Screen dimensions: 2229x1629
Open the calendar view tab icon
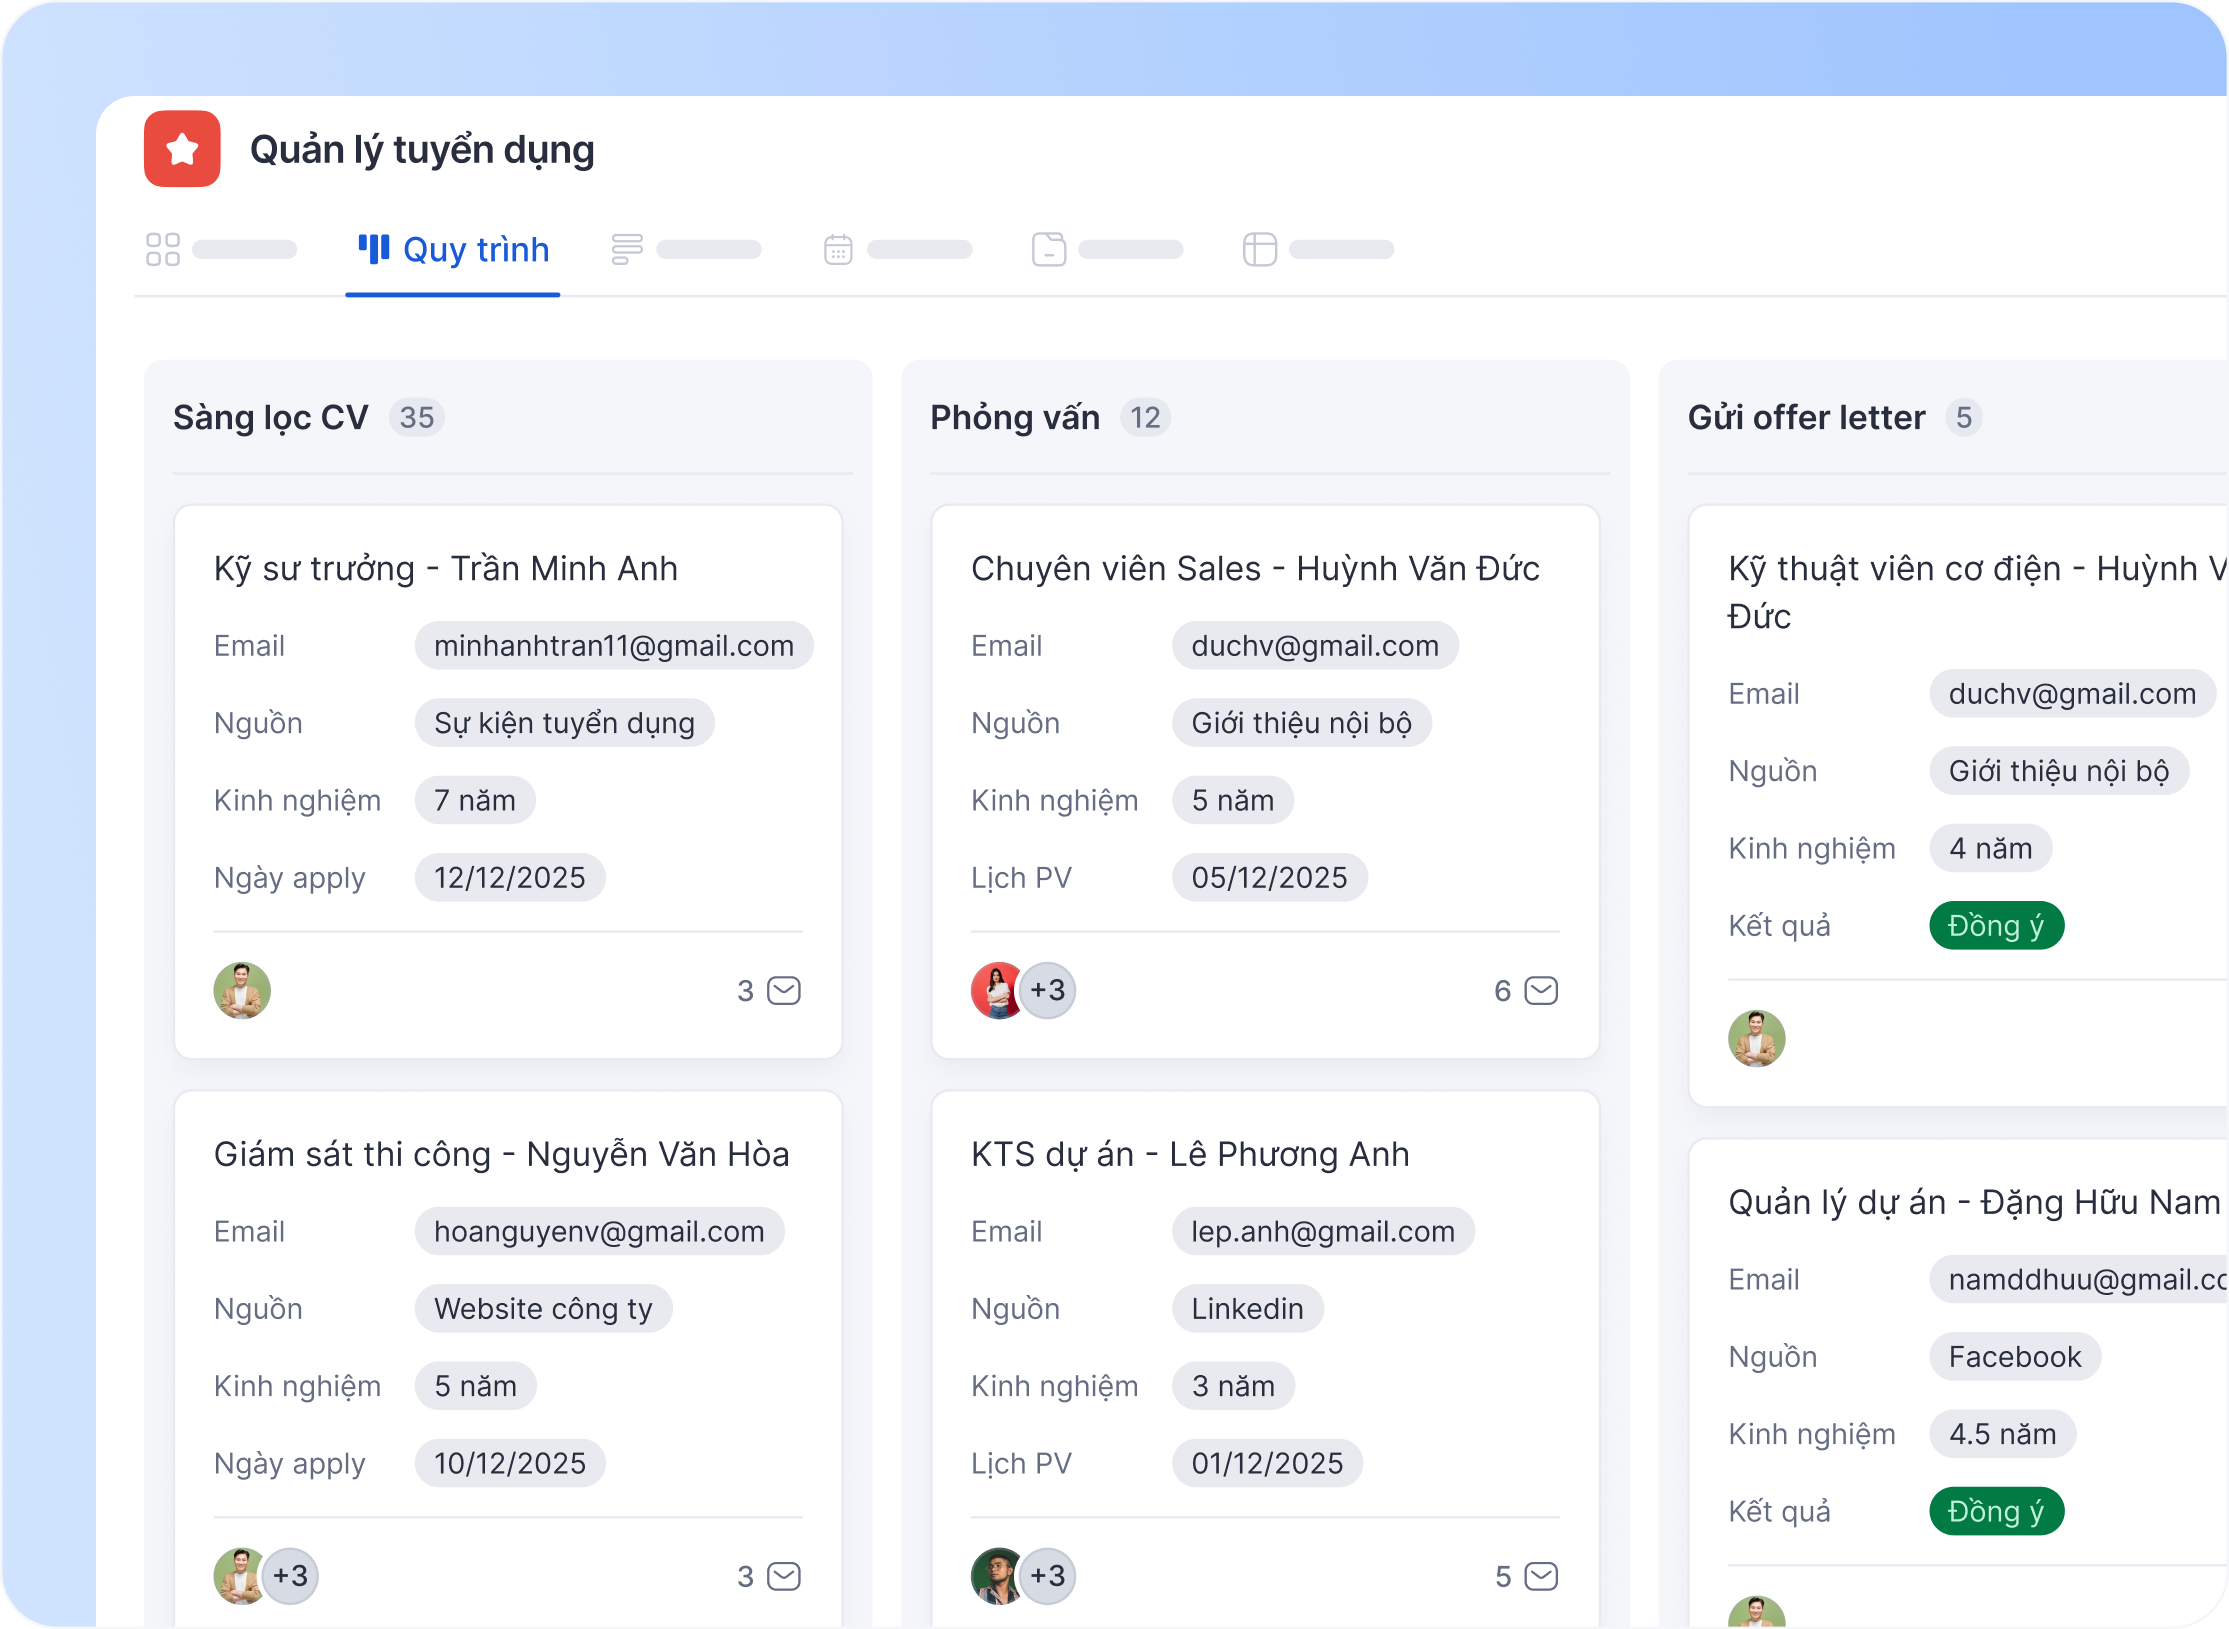(x=838, y=249)
